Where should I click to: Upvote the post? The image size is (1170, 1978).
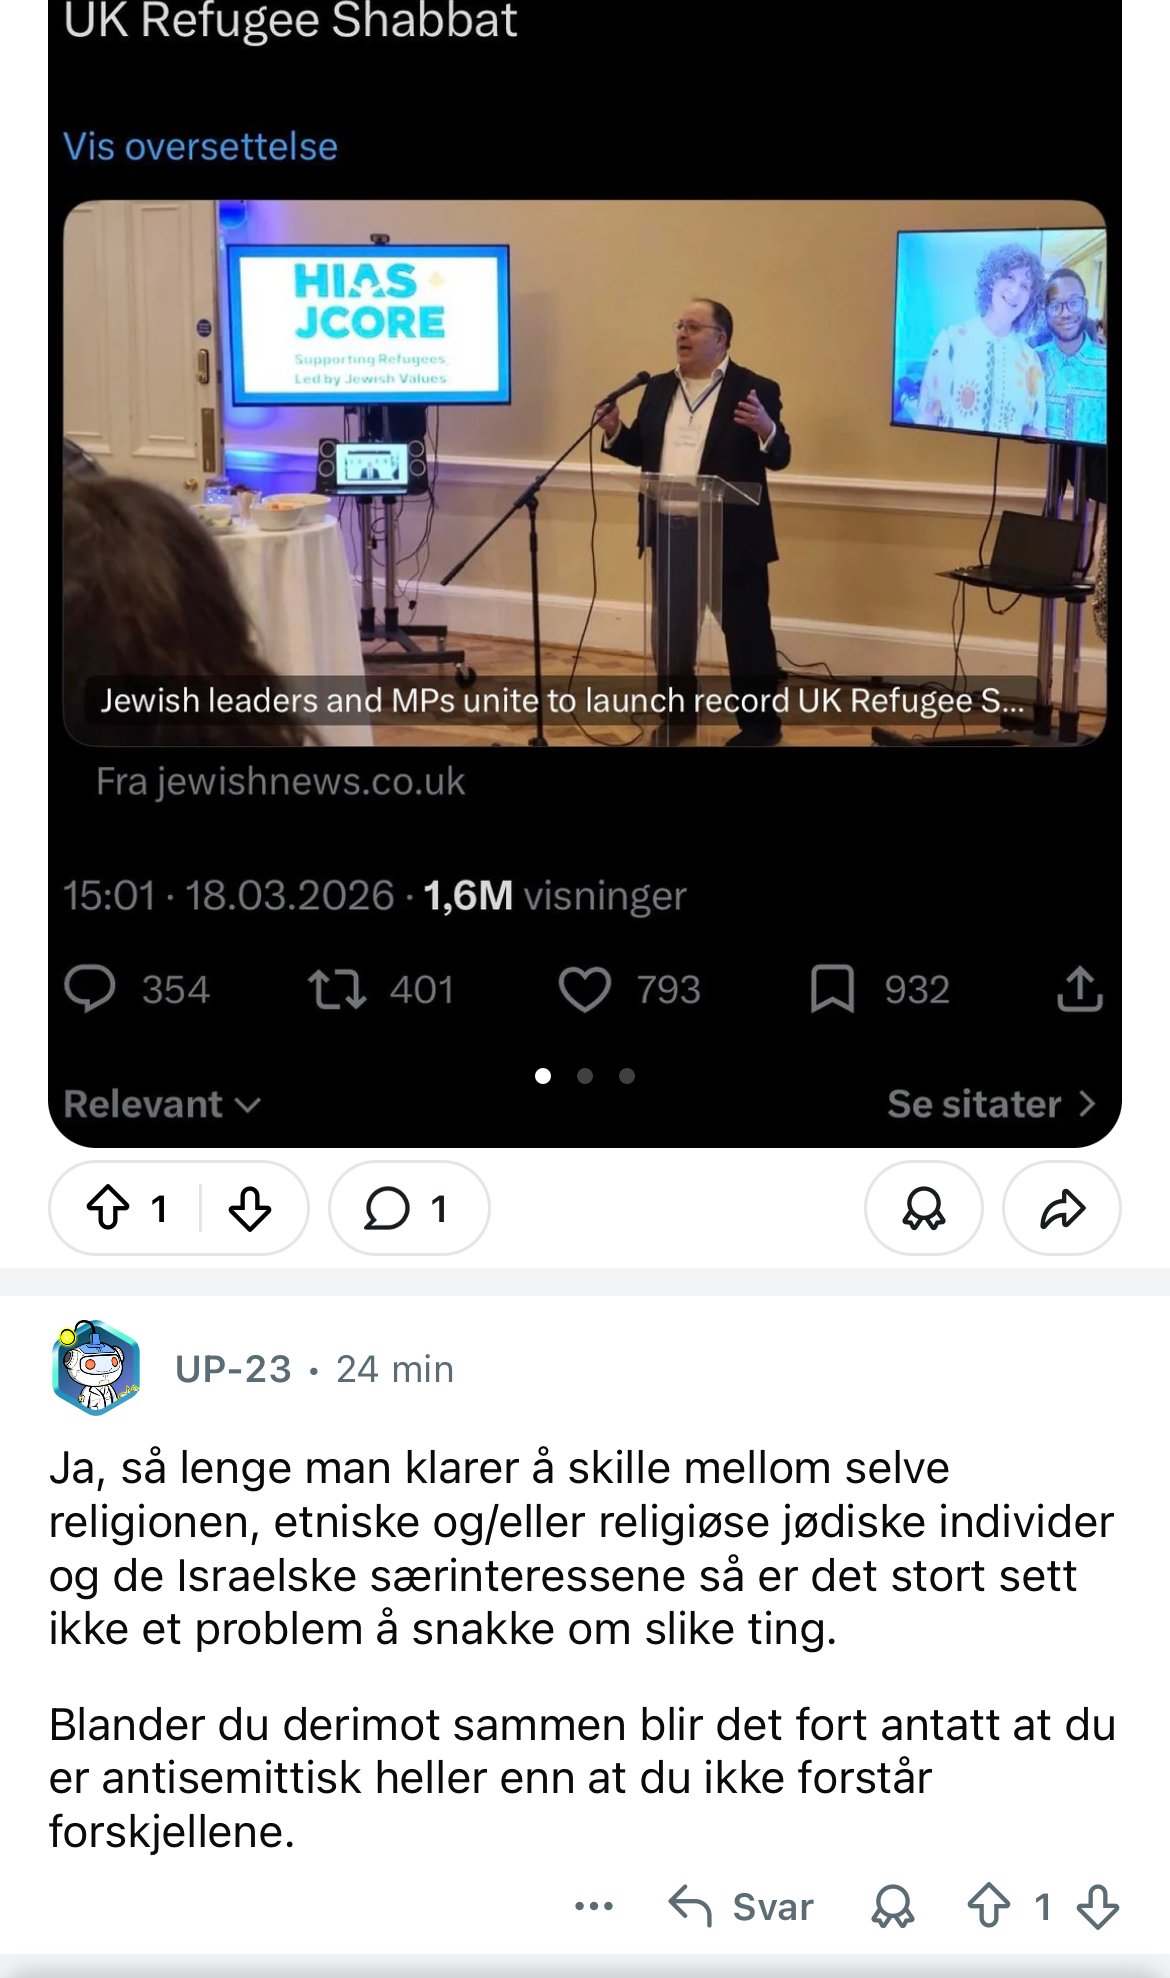click(x=108, y=1208)
